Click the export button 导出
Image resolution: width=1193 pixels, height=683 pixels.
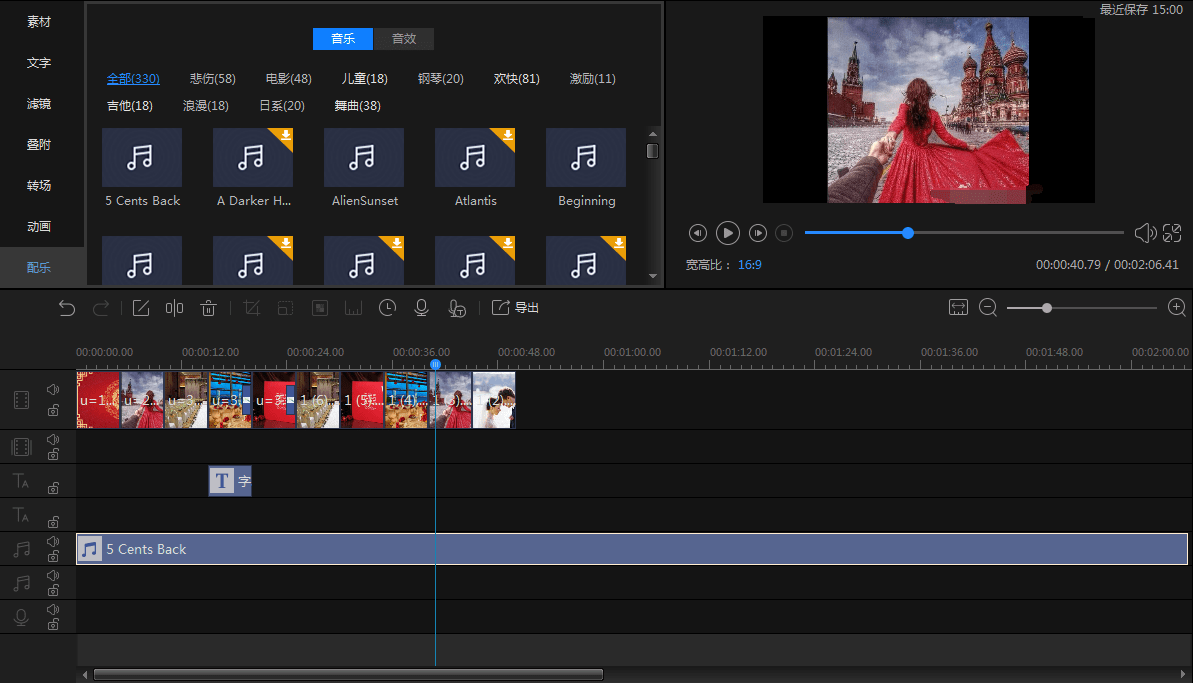[515, 307]
